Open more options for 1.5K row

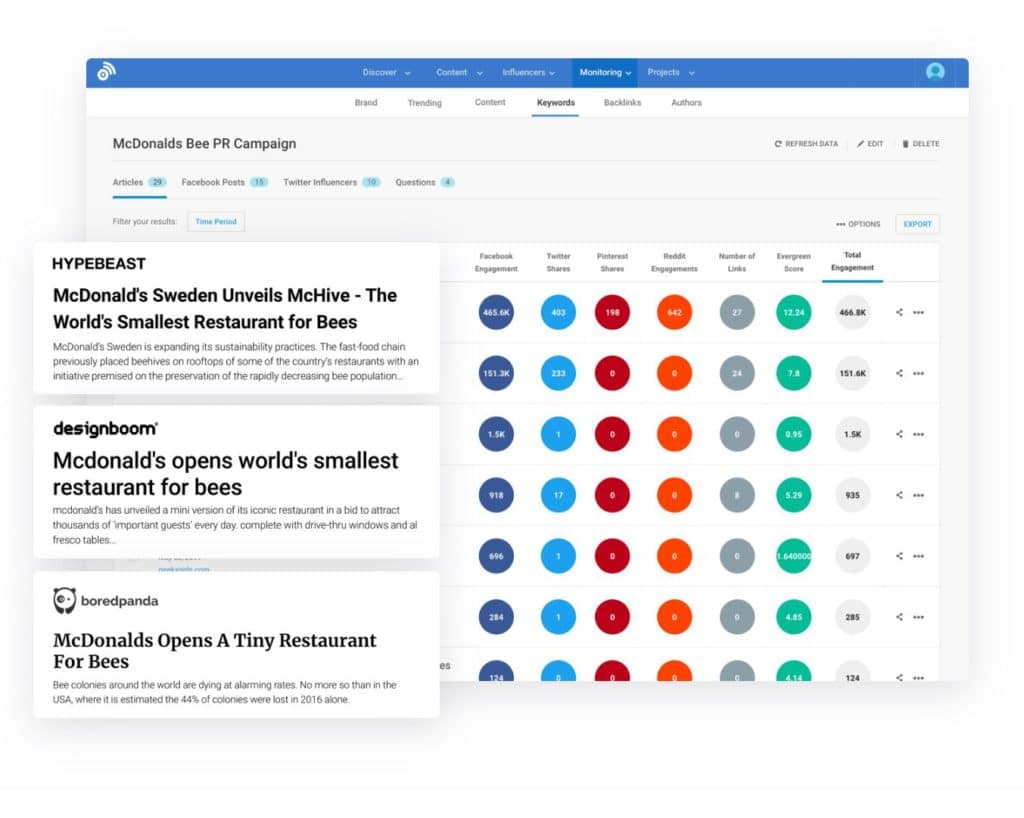coord(918,434)
